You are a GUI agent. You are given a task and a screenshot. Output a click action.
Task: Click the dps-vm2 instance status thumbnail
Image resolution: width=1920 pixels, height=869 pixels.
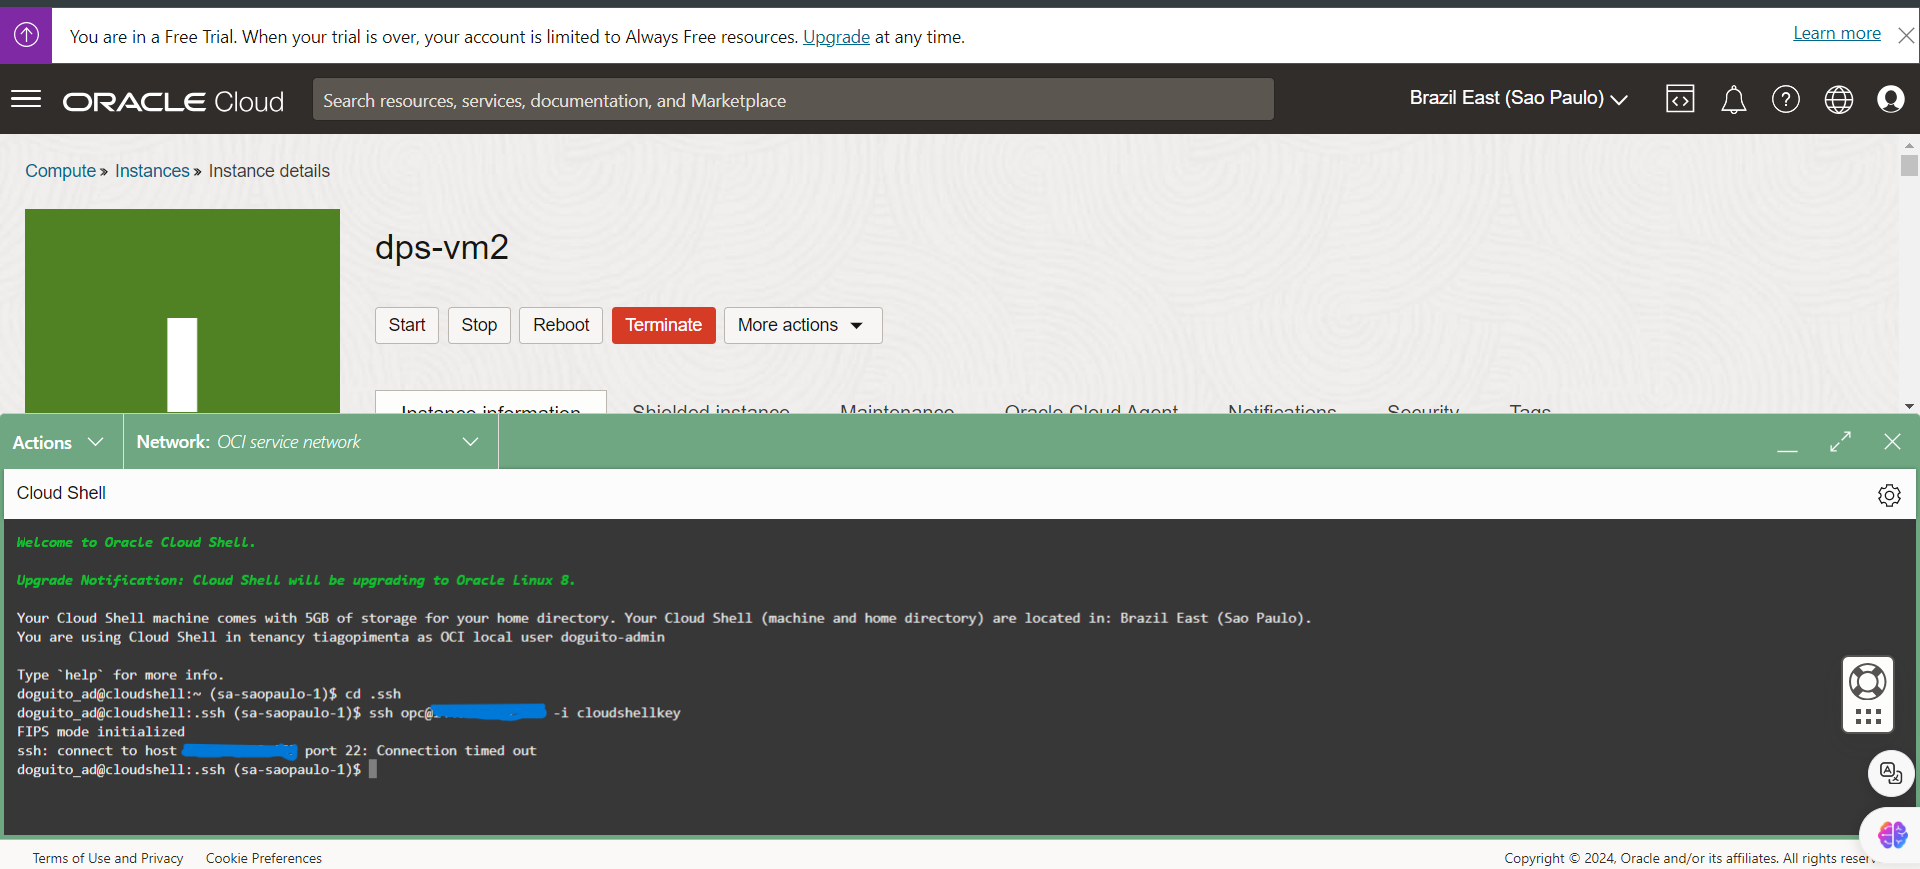point(182,310)
